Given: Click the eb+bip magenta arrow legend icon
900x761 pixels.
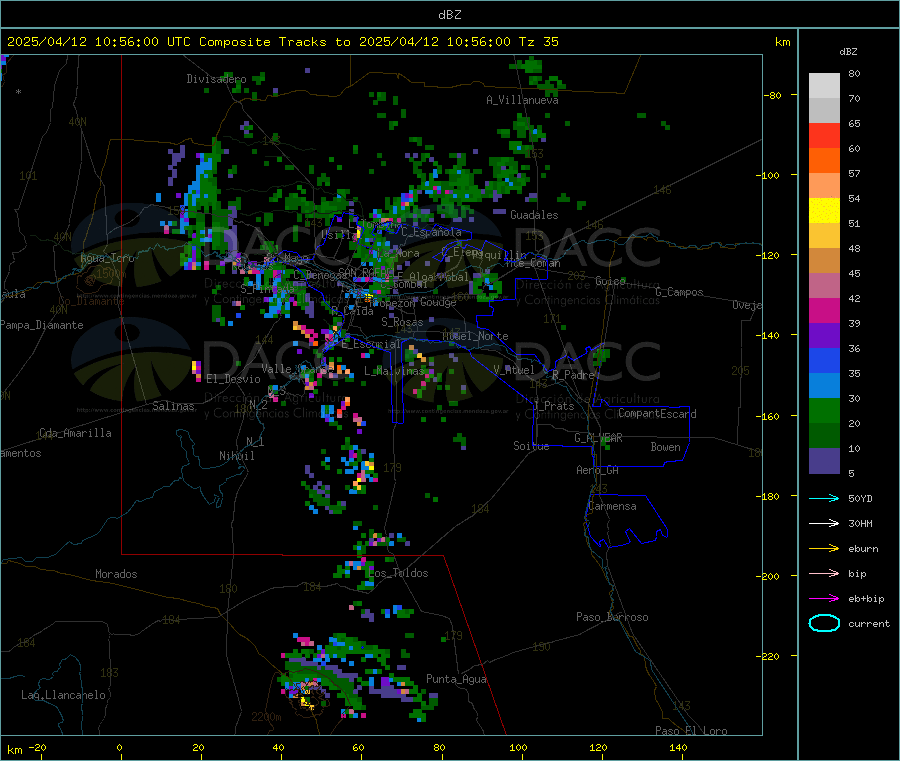Looking at the screenshot, I should pyautogui.click(x=824, y=599).
